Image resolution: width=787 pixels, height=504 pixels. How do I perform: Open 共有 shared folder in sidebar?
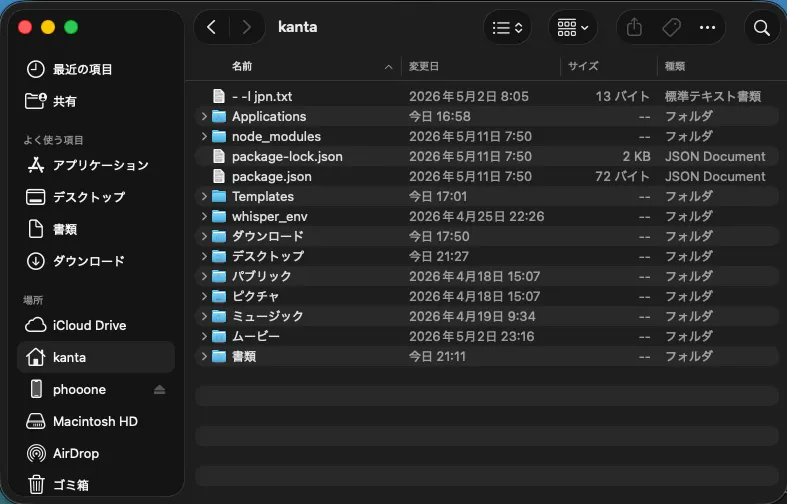96,101
